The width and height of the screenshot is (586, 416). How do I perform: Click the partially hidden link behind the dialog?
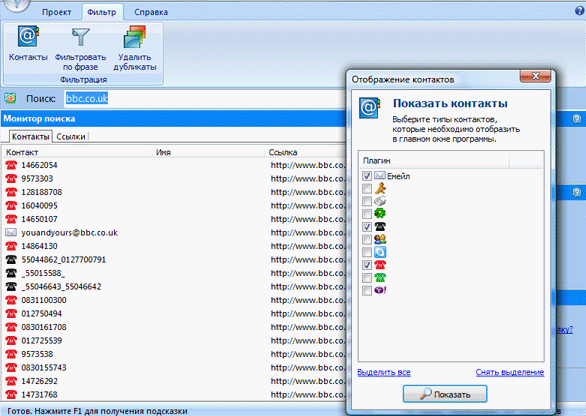pos(564,330)
